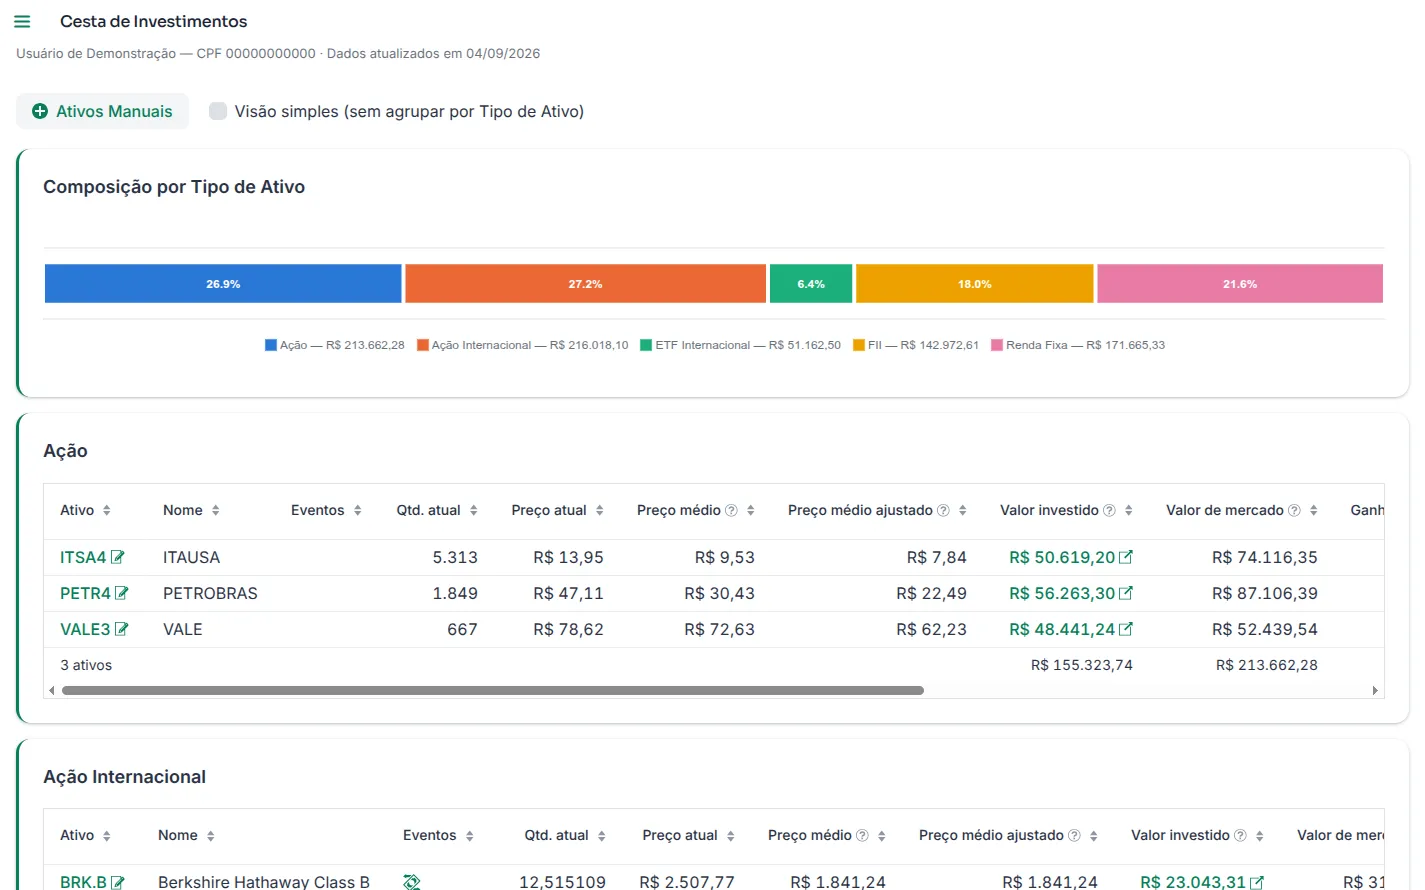Open external link icon next to R$ 48.441,24
The height and width of the screenshot is (890, 1425).
[x=1126, y=629]
